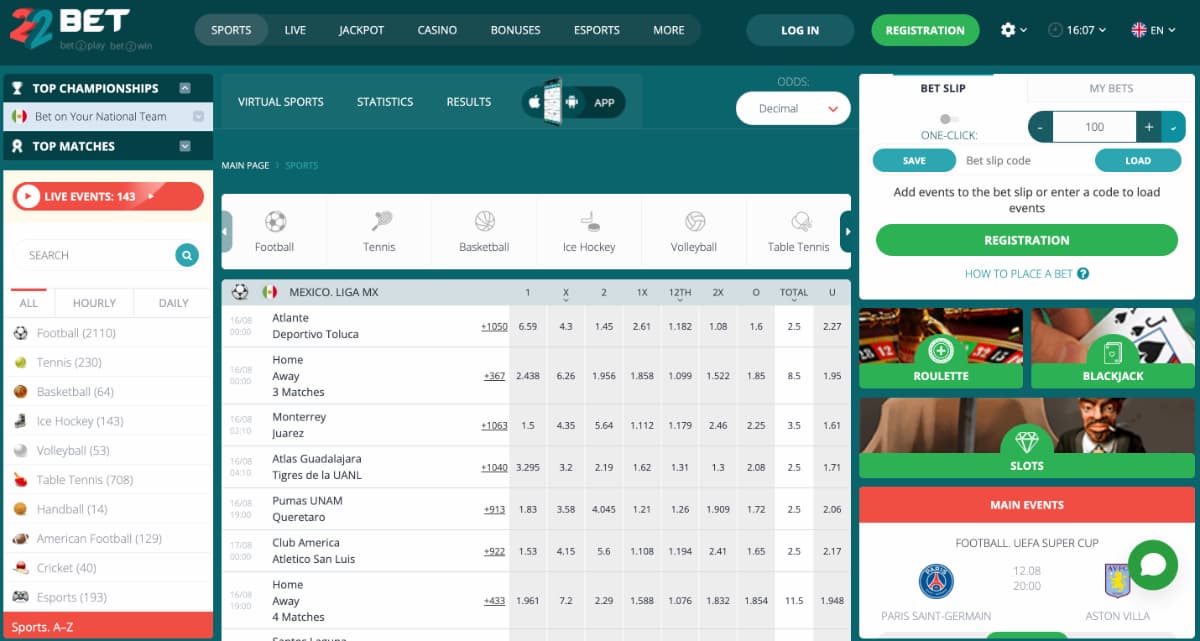Screen dimensions: 1200x641
Task: Open the LIVE top menu
Action: pos(295,30)
